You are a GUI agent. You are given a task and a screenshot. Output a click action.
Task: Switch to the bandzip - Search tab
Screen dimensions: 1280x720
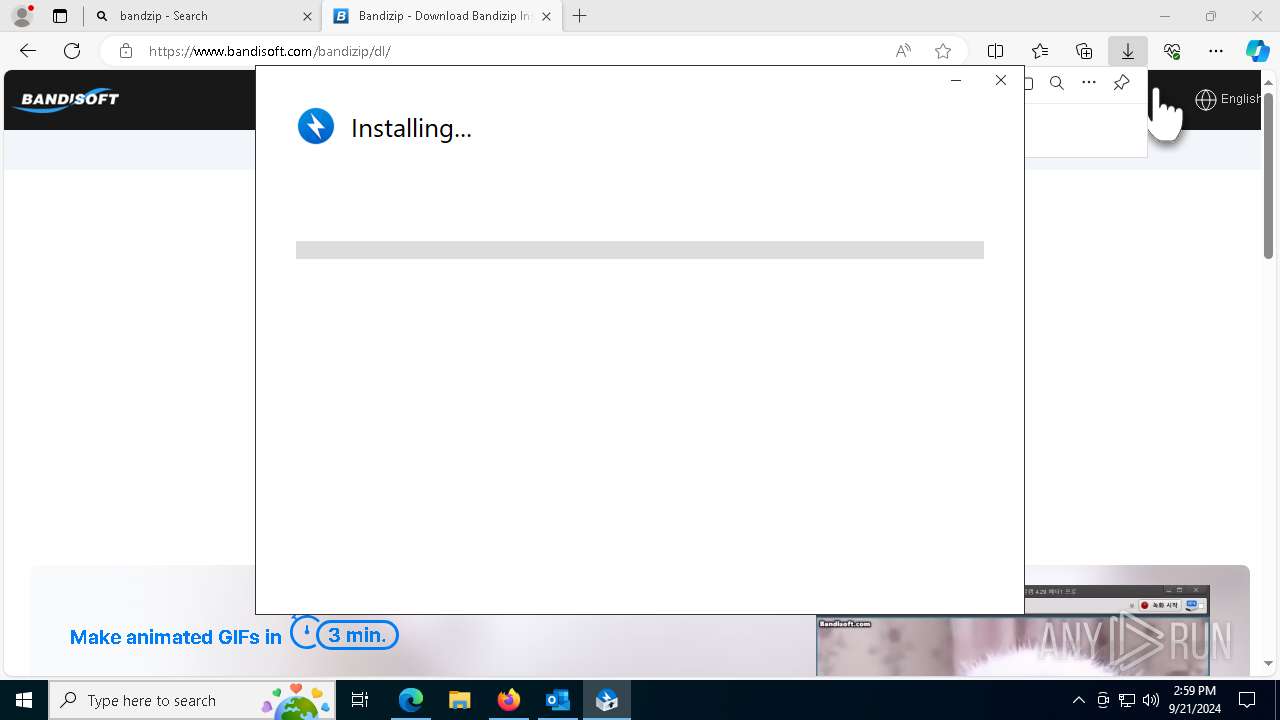pyautogui.click(x=163, y=16)
